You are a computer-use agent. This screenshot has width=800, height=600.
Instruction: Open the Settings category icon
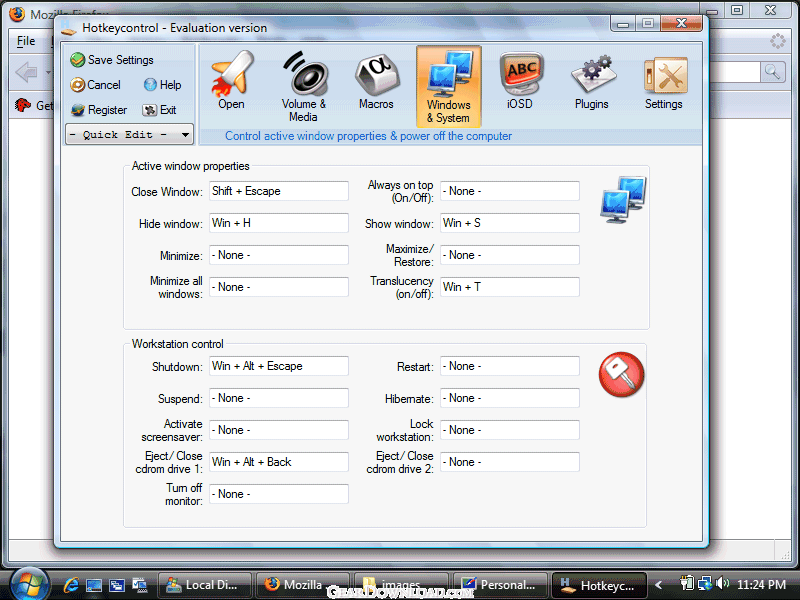664,82
